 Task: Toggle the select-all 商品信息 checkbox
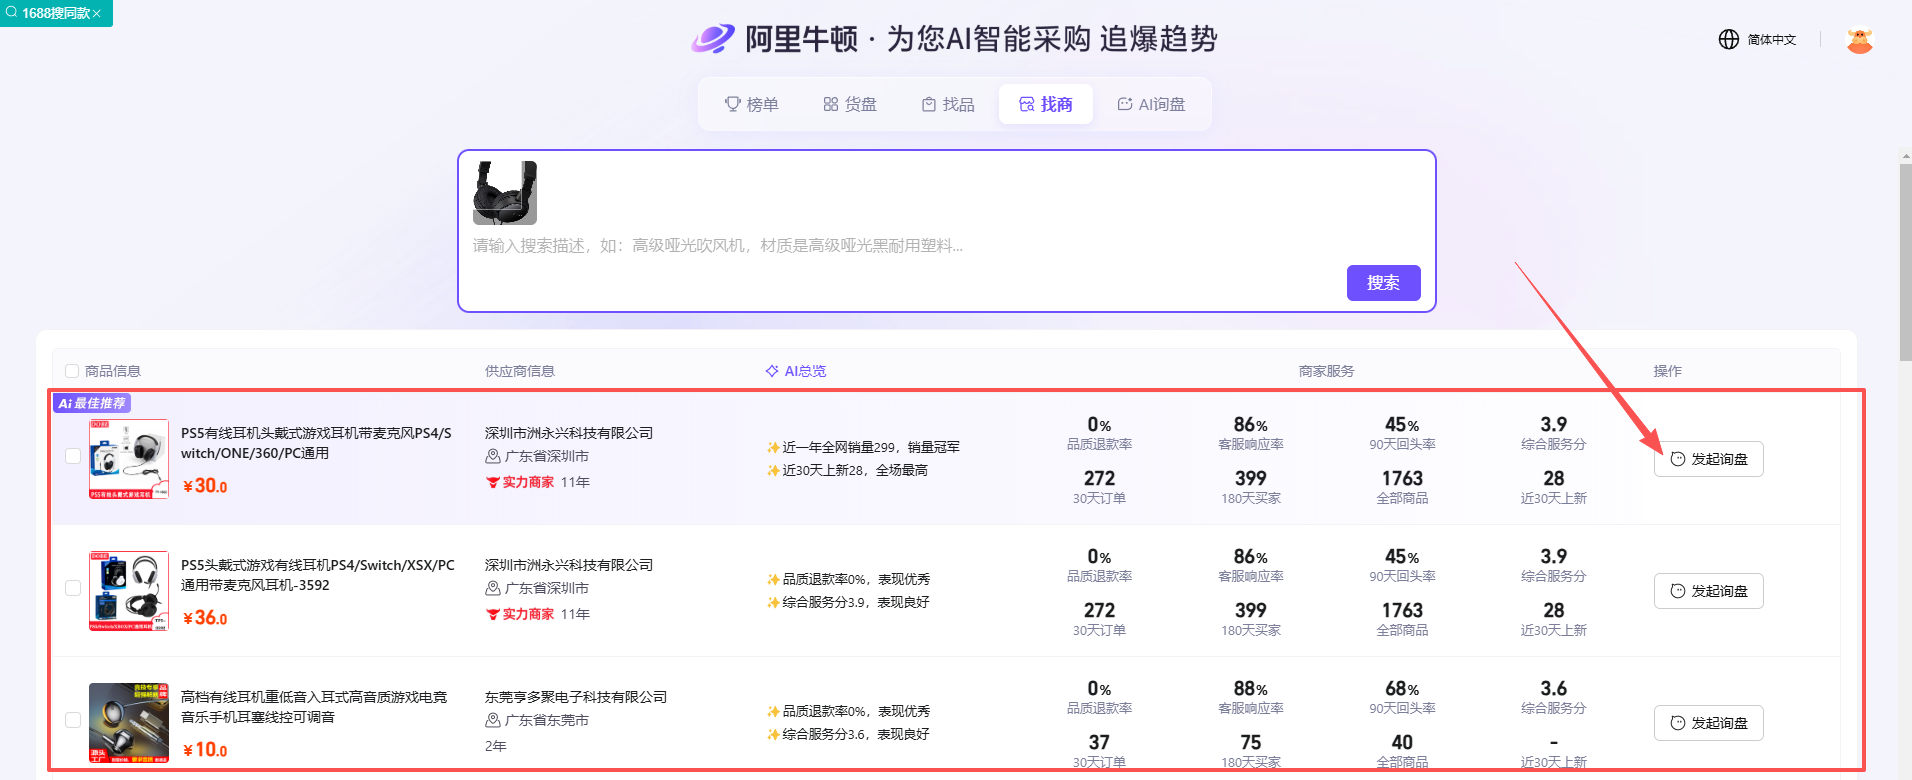[72, 371]
